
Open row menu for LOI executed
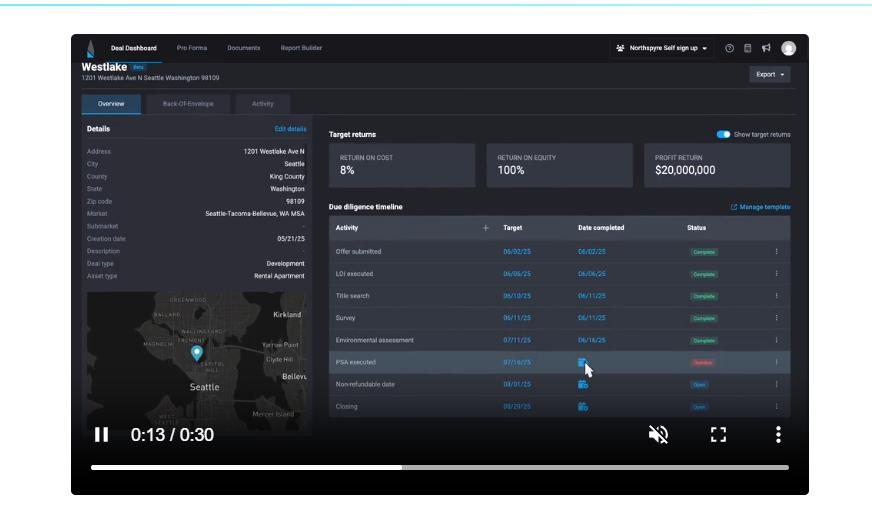click(x=776, y=274)
